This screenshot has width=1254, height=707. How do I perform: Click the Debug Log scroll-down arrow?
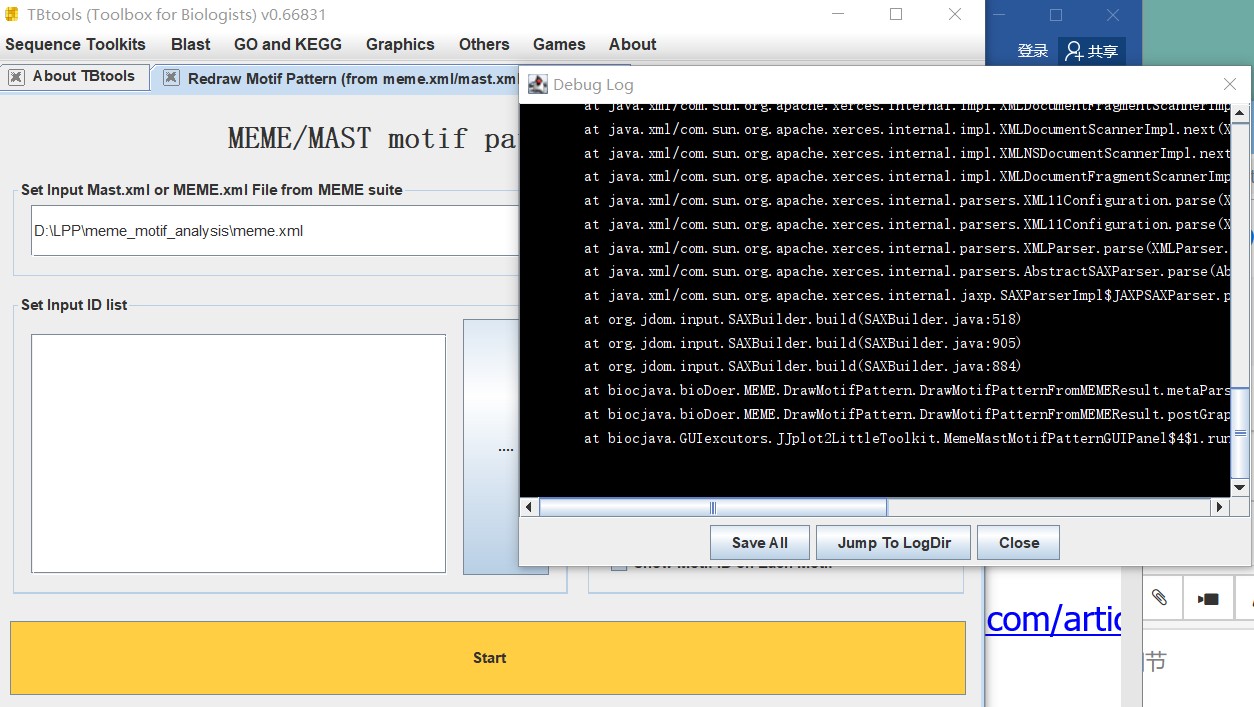pos(1240,487)
